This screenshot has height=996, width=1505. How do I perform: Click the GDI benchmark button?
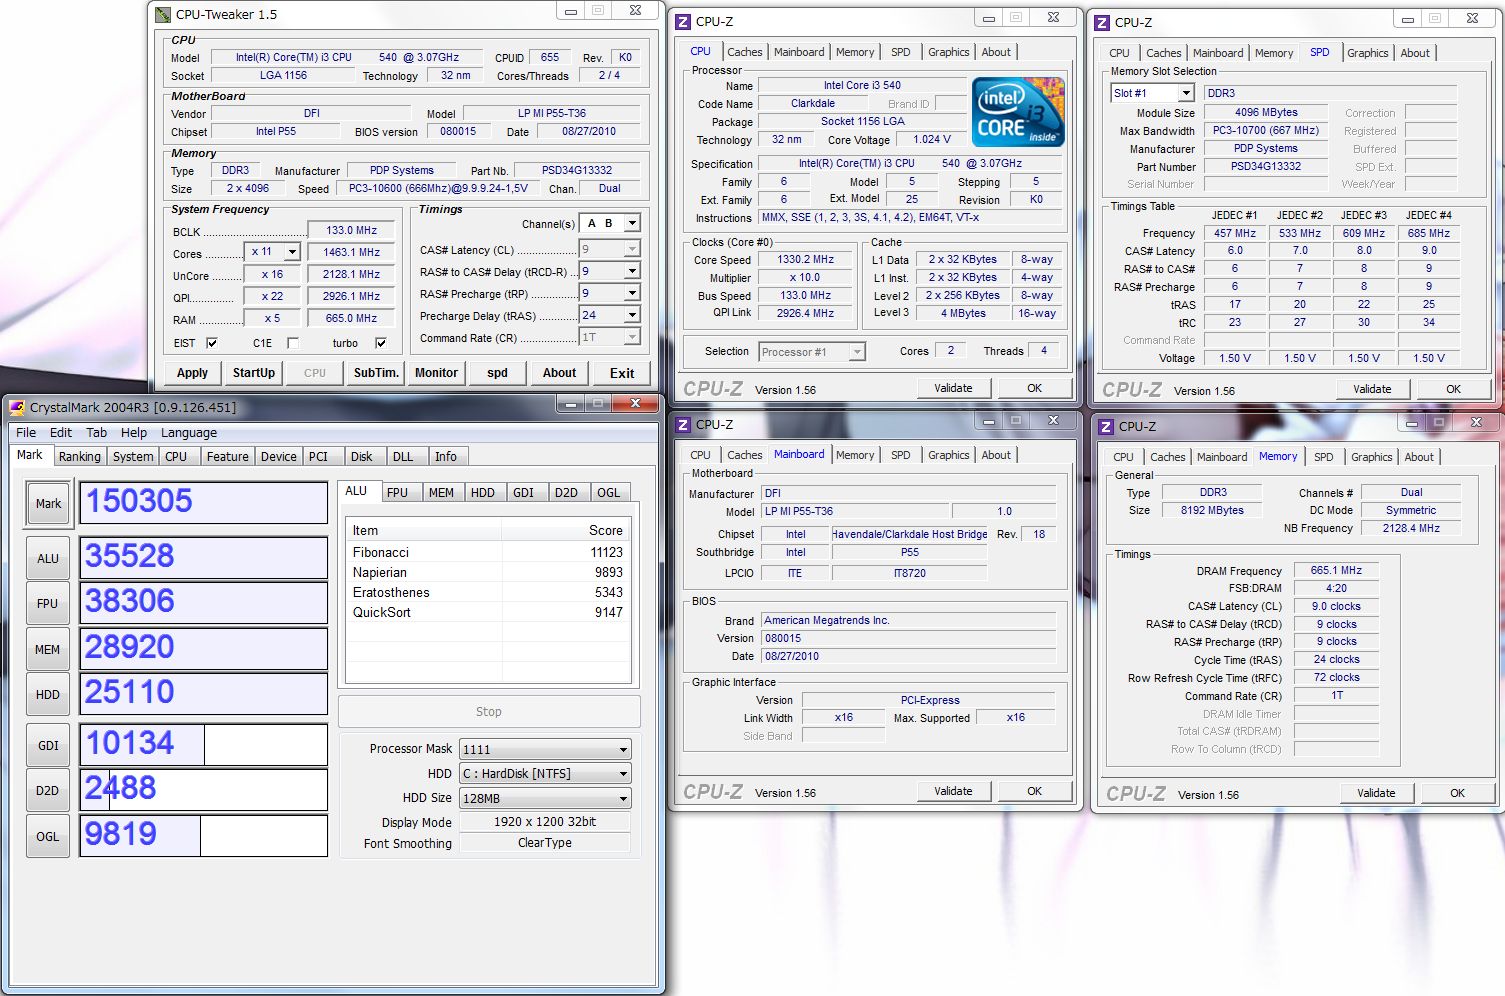tap(48, 746)
